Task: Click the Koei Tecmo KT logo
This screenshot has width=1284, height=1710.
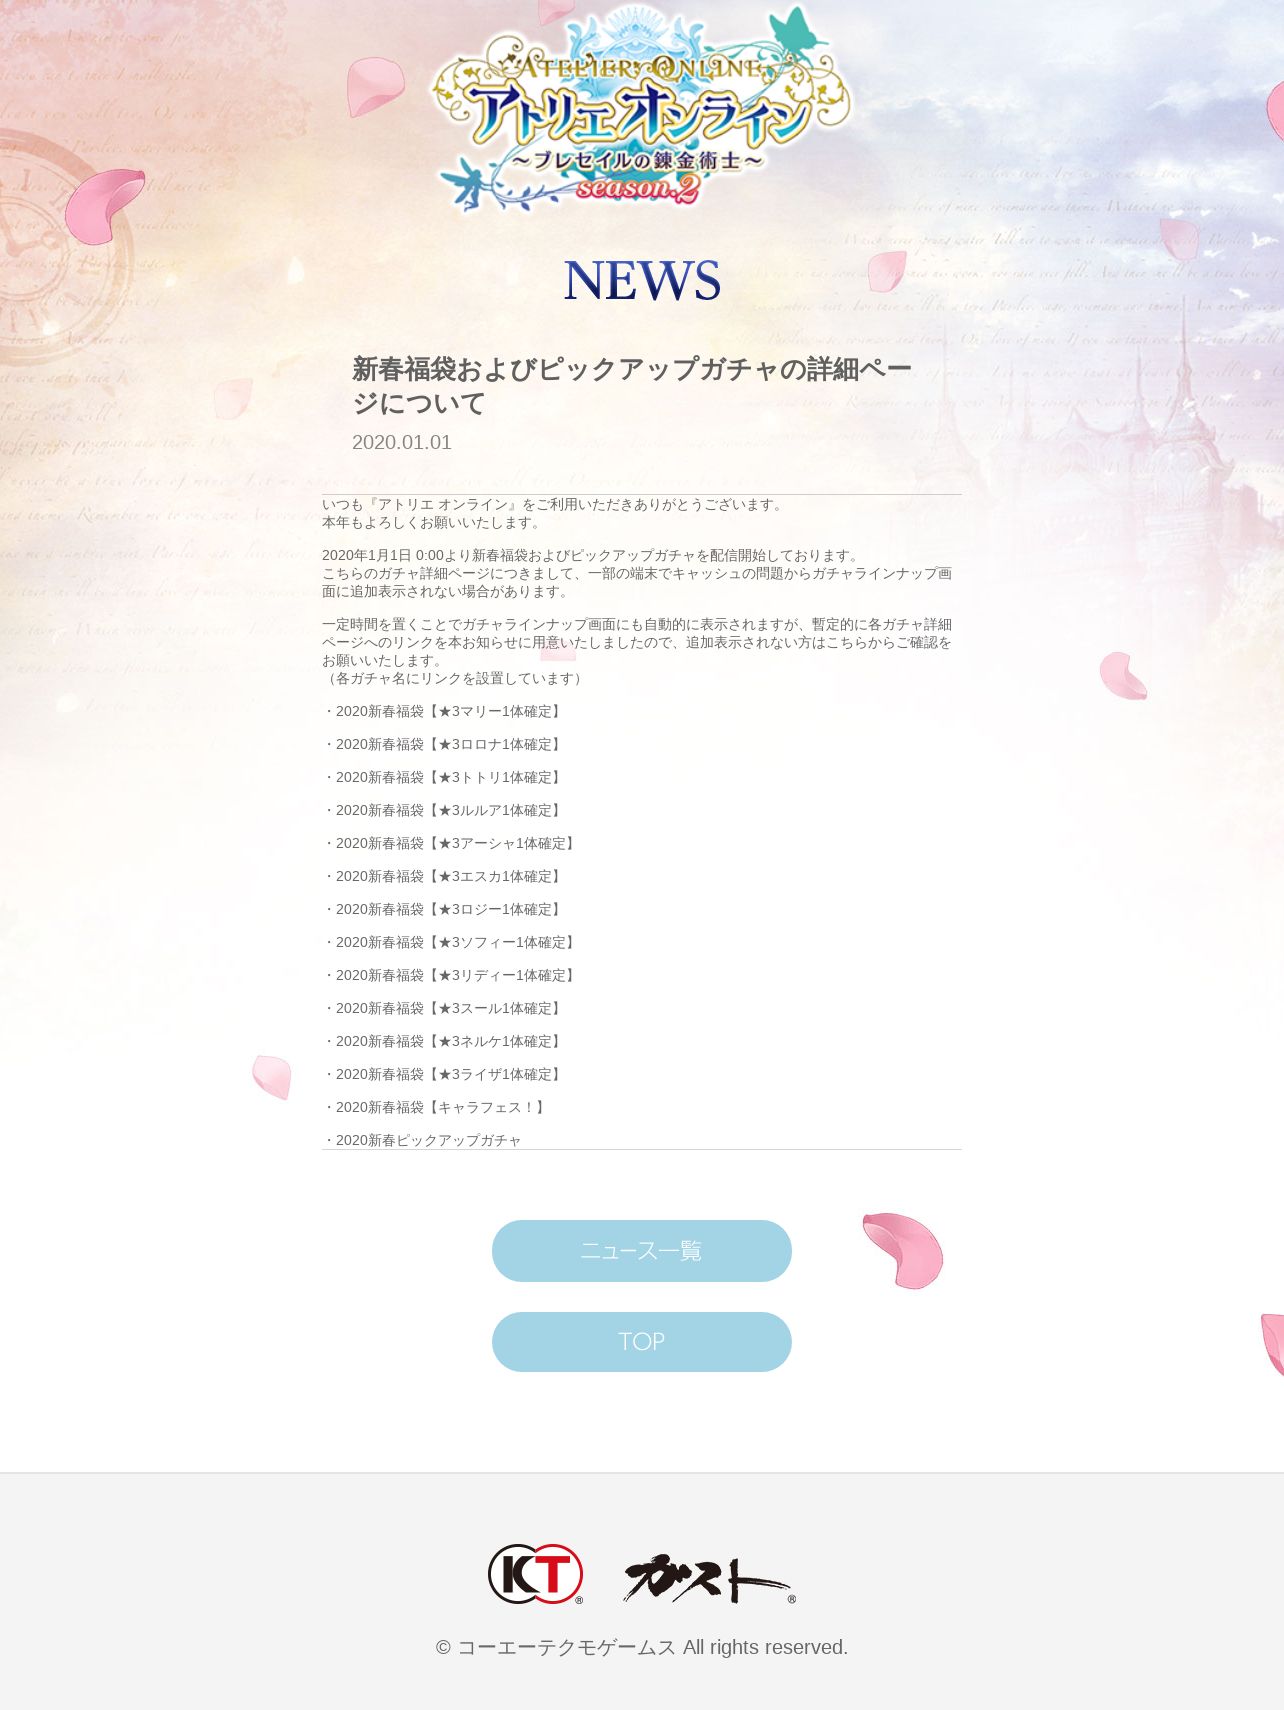Action: [x=535, y=1574]
